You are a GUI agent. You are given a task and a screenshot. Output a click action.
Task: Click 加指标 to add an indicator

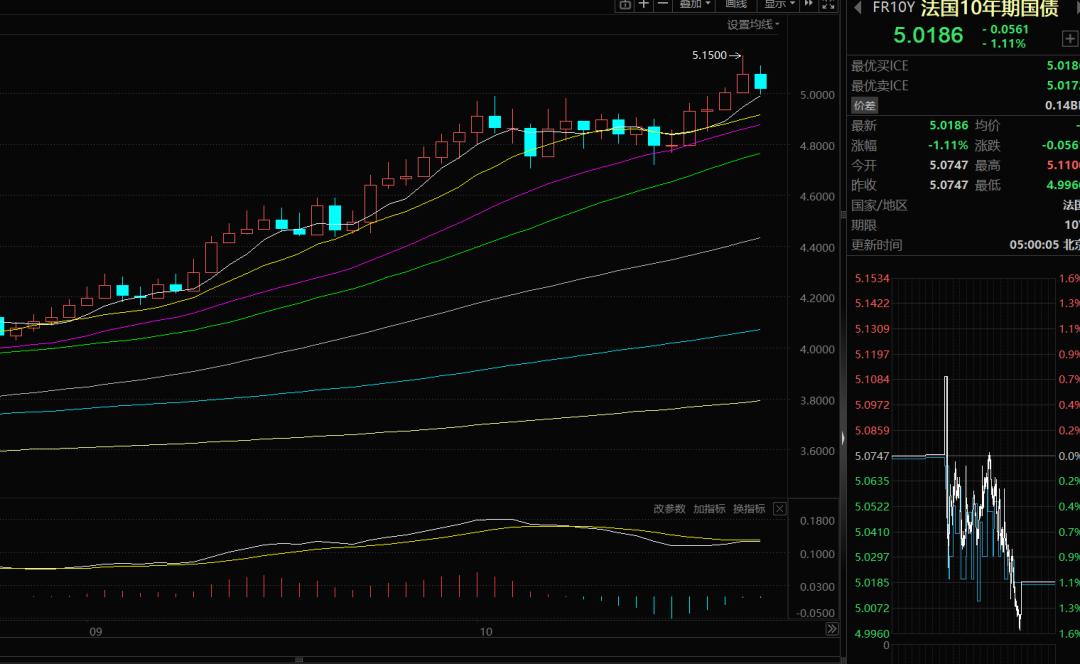[x=709, y=509]
